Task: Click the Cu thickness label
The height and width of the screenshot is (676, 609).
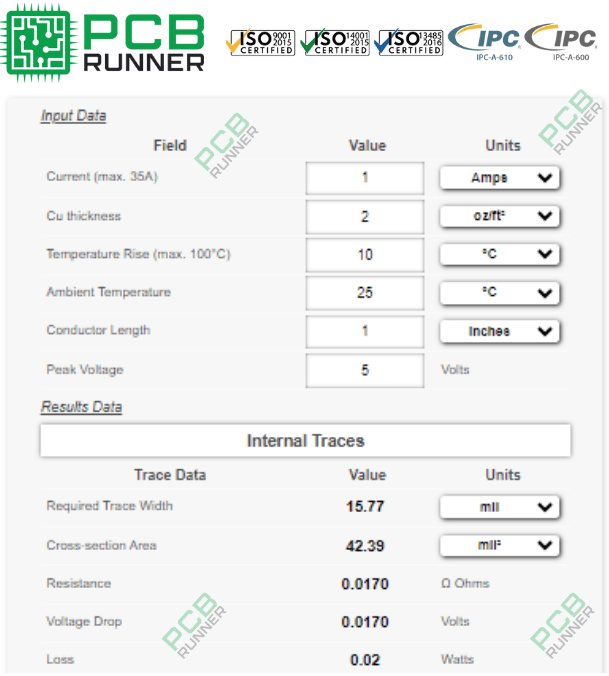Action: pos(84,216)
